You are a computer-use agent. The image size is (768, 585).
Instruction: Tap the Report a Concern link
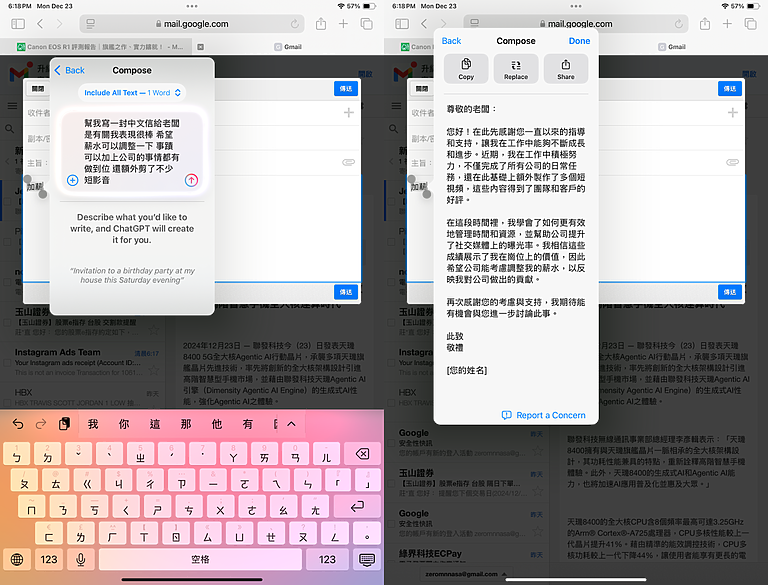[544, 415]
